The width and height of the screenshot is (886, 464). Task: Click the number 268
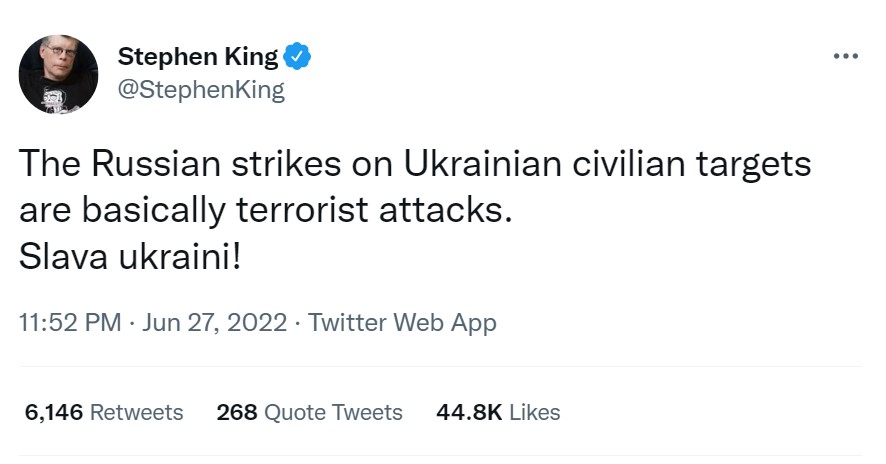click(x=237, y=412)
